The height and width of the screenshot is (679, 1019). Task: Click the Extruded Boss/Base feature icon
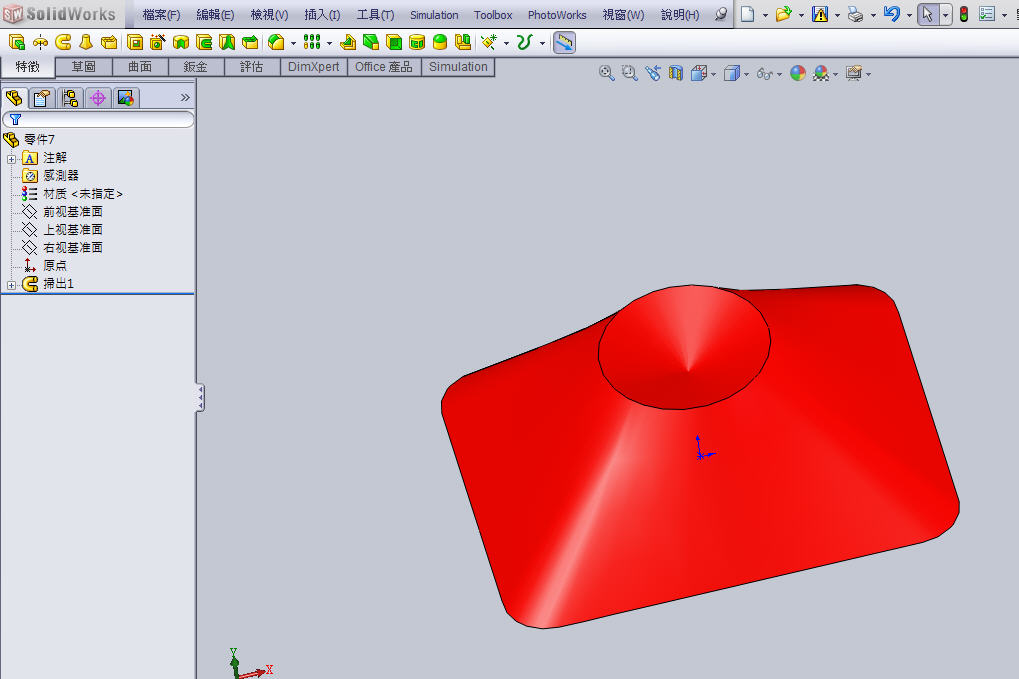pyautogui.click(x=17, y=43)
